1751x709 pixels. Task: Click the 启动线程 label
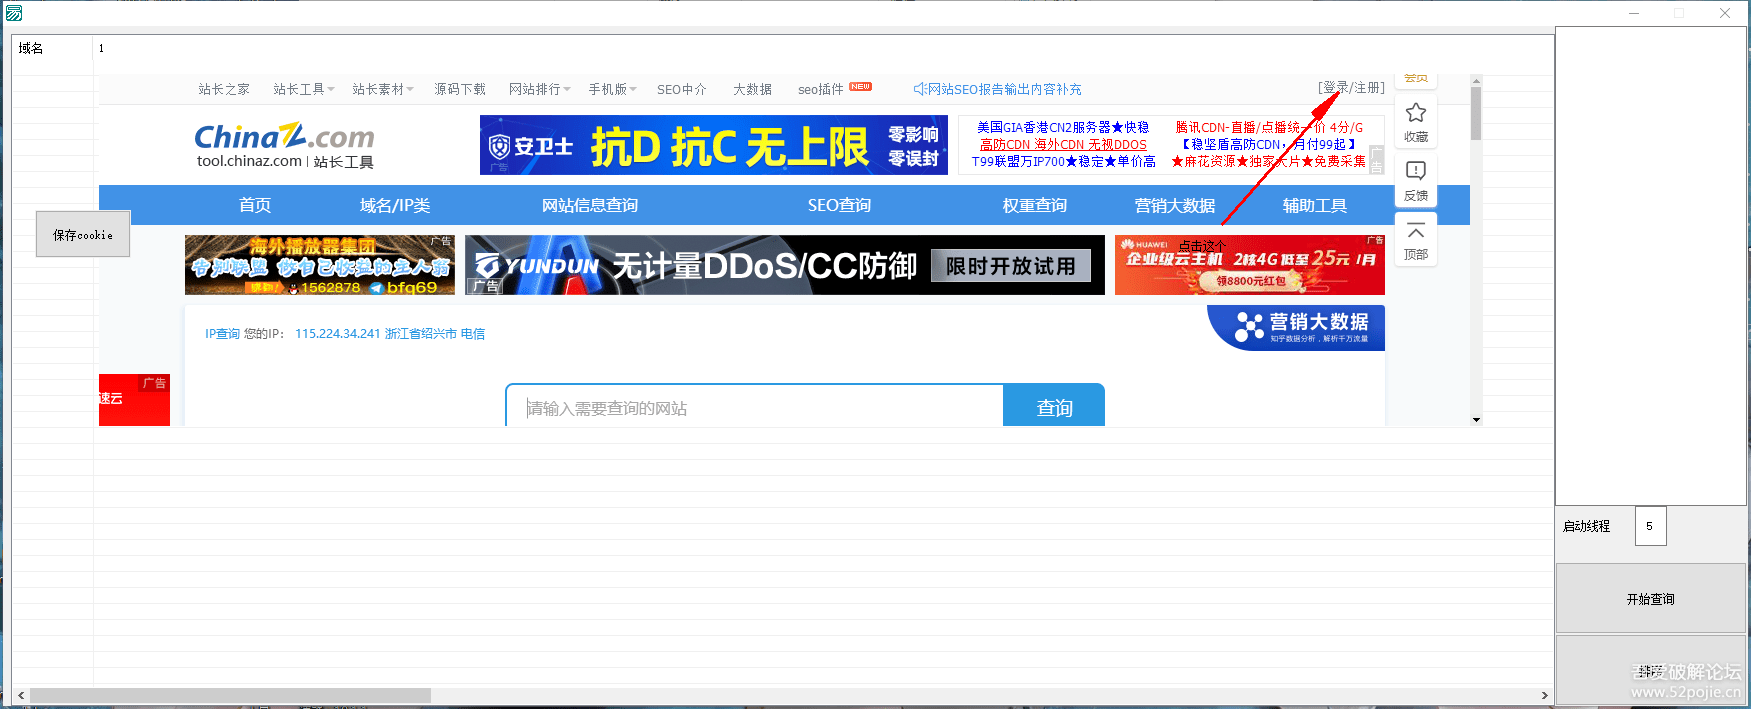coord(1586,526)
